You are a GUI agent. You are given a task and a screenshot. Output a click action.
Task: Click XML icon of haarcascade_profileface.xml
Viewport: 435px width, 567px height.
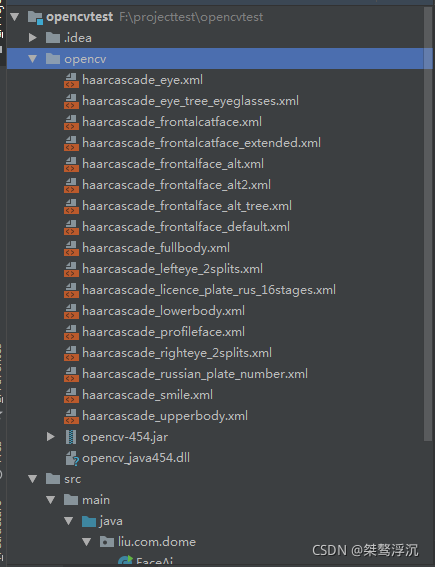click(71, 332)
